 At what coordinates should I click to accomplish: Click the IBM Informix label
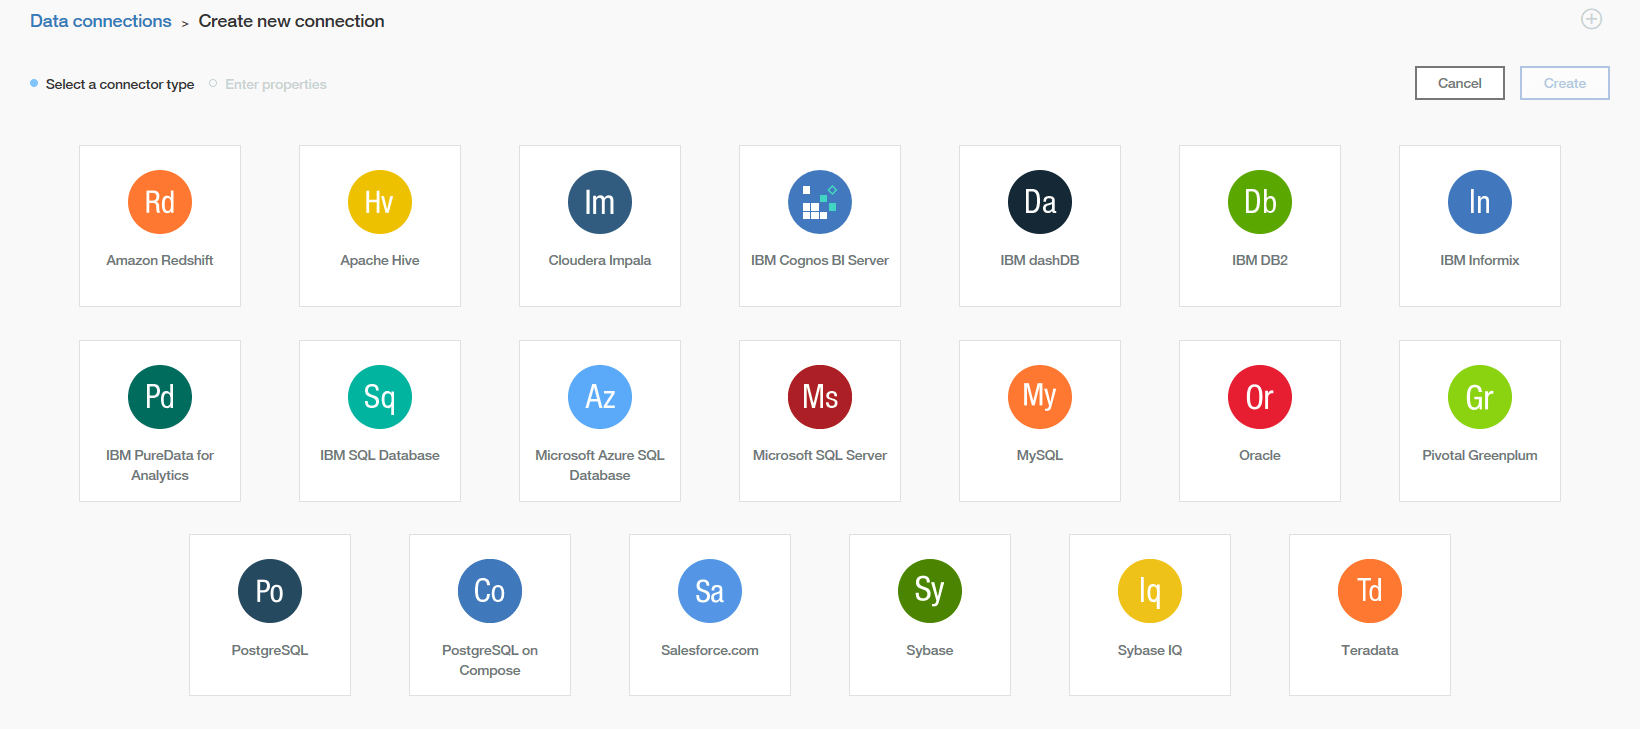point(1480,260)
